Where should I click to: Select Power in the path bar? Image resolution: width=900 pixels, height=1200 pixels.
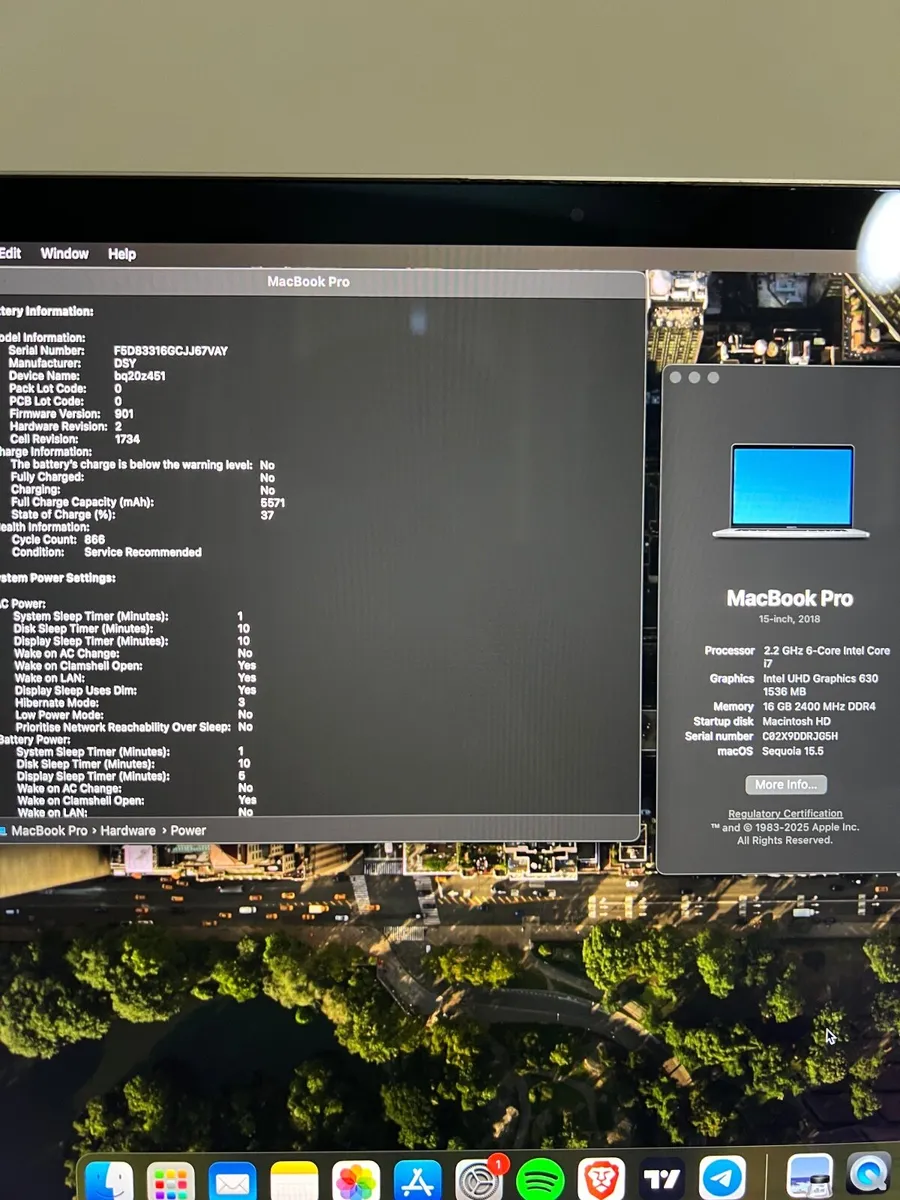(x=188, y=831)
